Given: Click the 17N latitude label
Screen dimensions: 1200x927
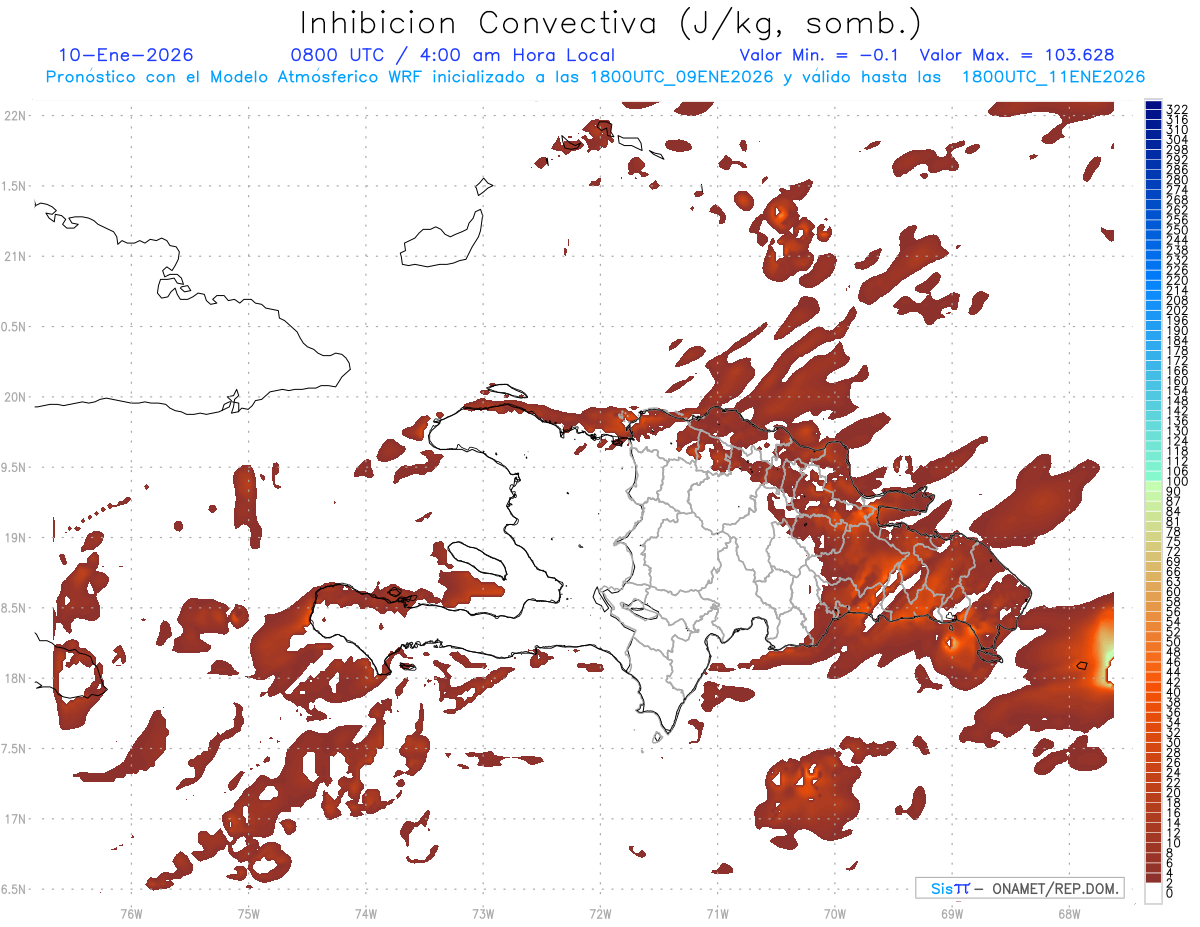Looking at the screenshot, I should [x=15, y=819].
